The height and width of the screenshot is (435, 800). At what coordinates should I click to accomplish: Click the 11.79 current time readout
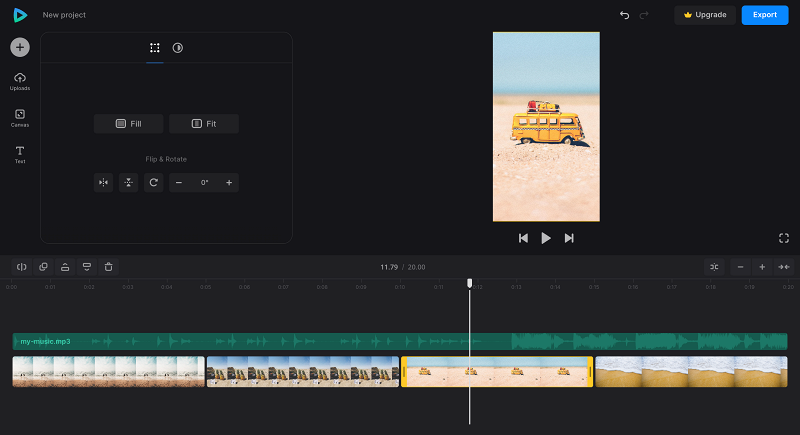389,267
